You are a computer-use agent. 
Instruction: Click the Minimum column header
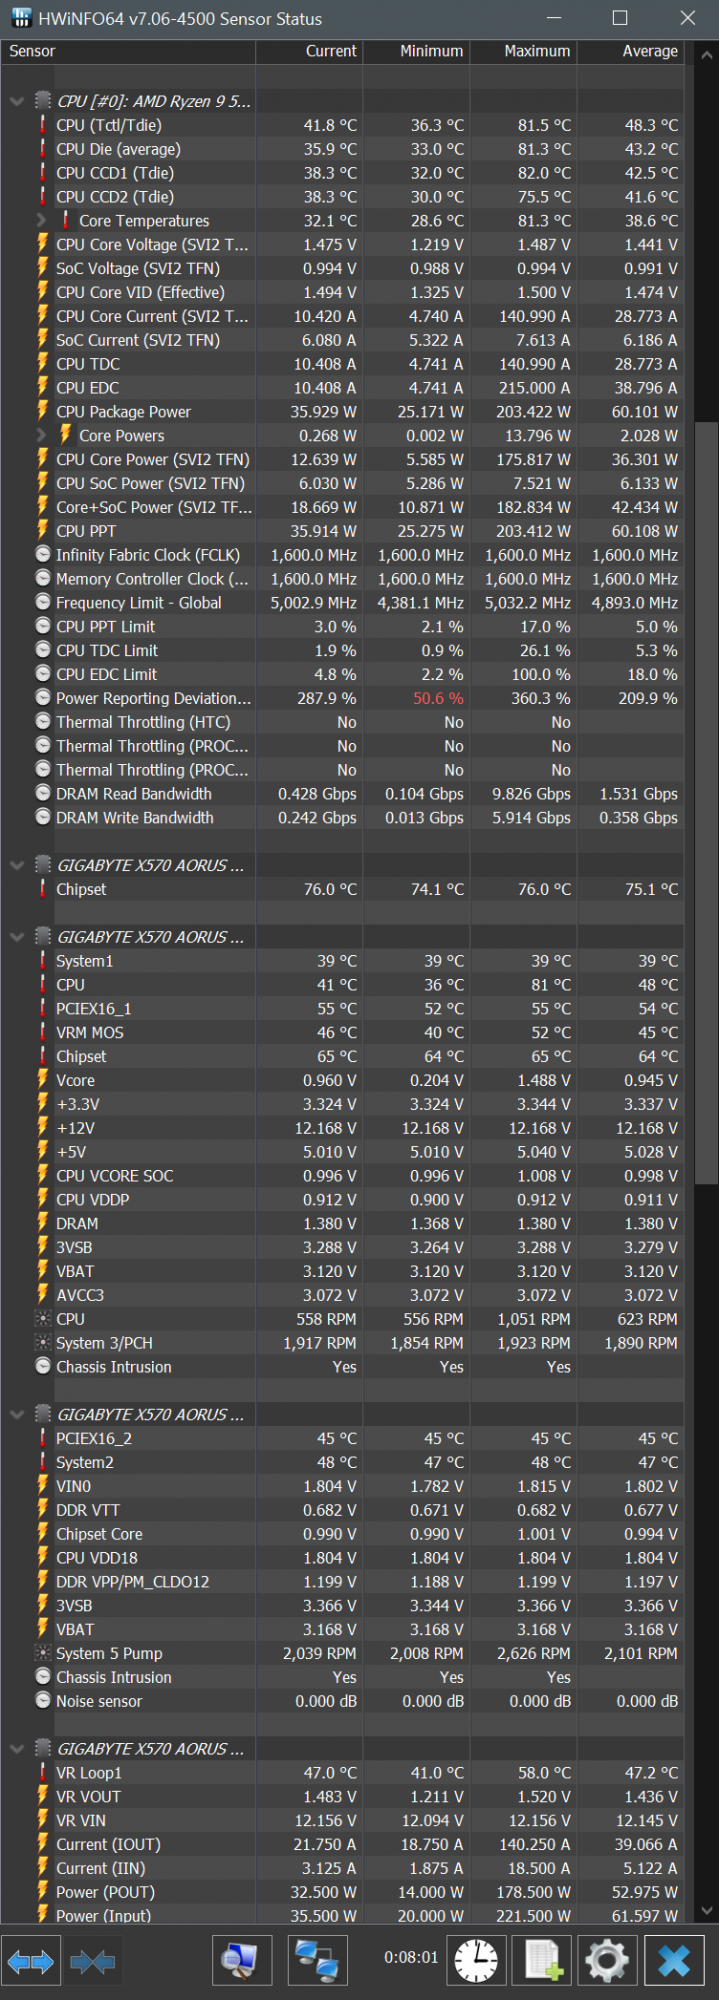[416, 51]
